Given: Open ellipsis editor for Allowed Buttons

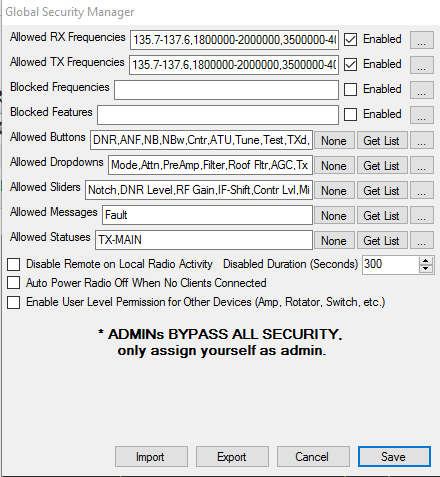Looking at the screenshot, I should click(422, 140).
